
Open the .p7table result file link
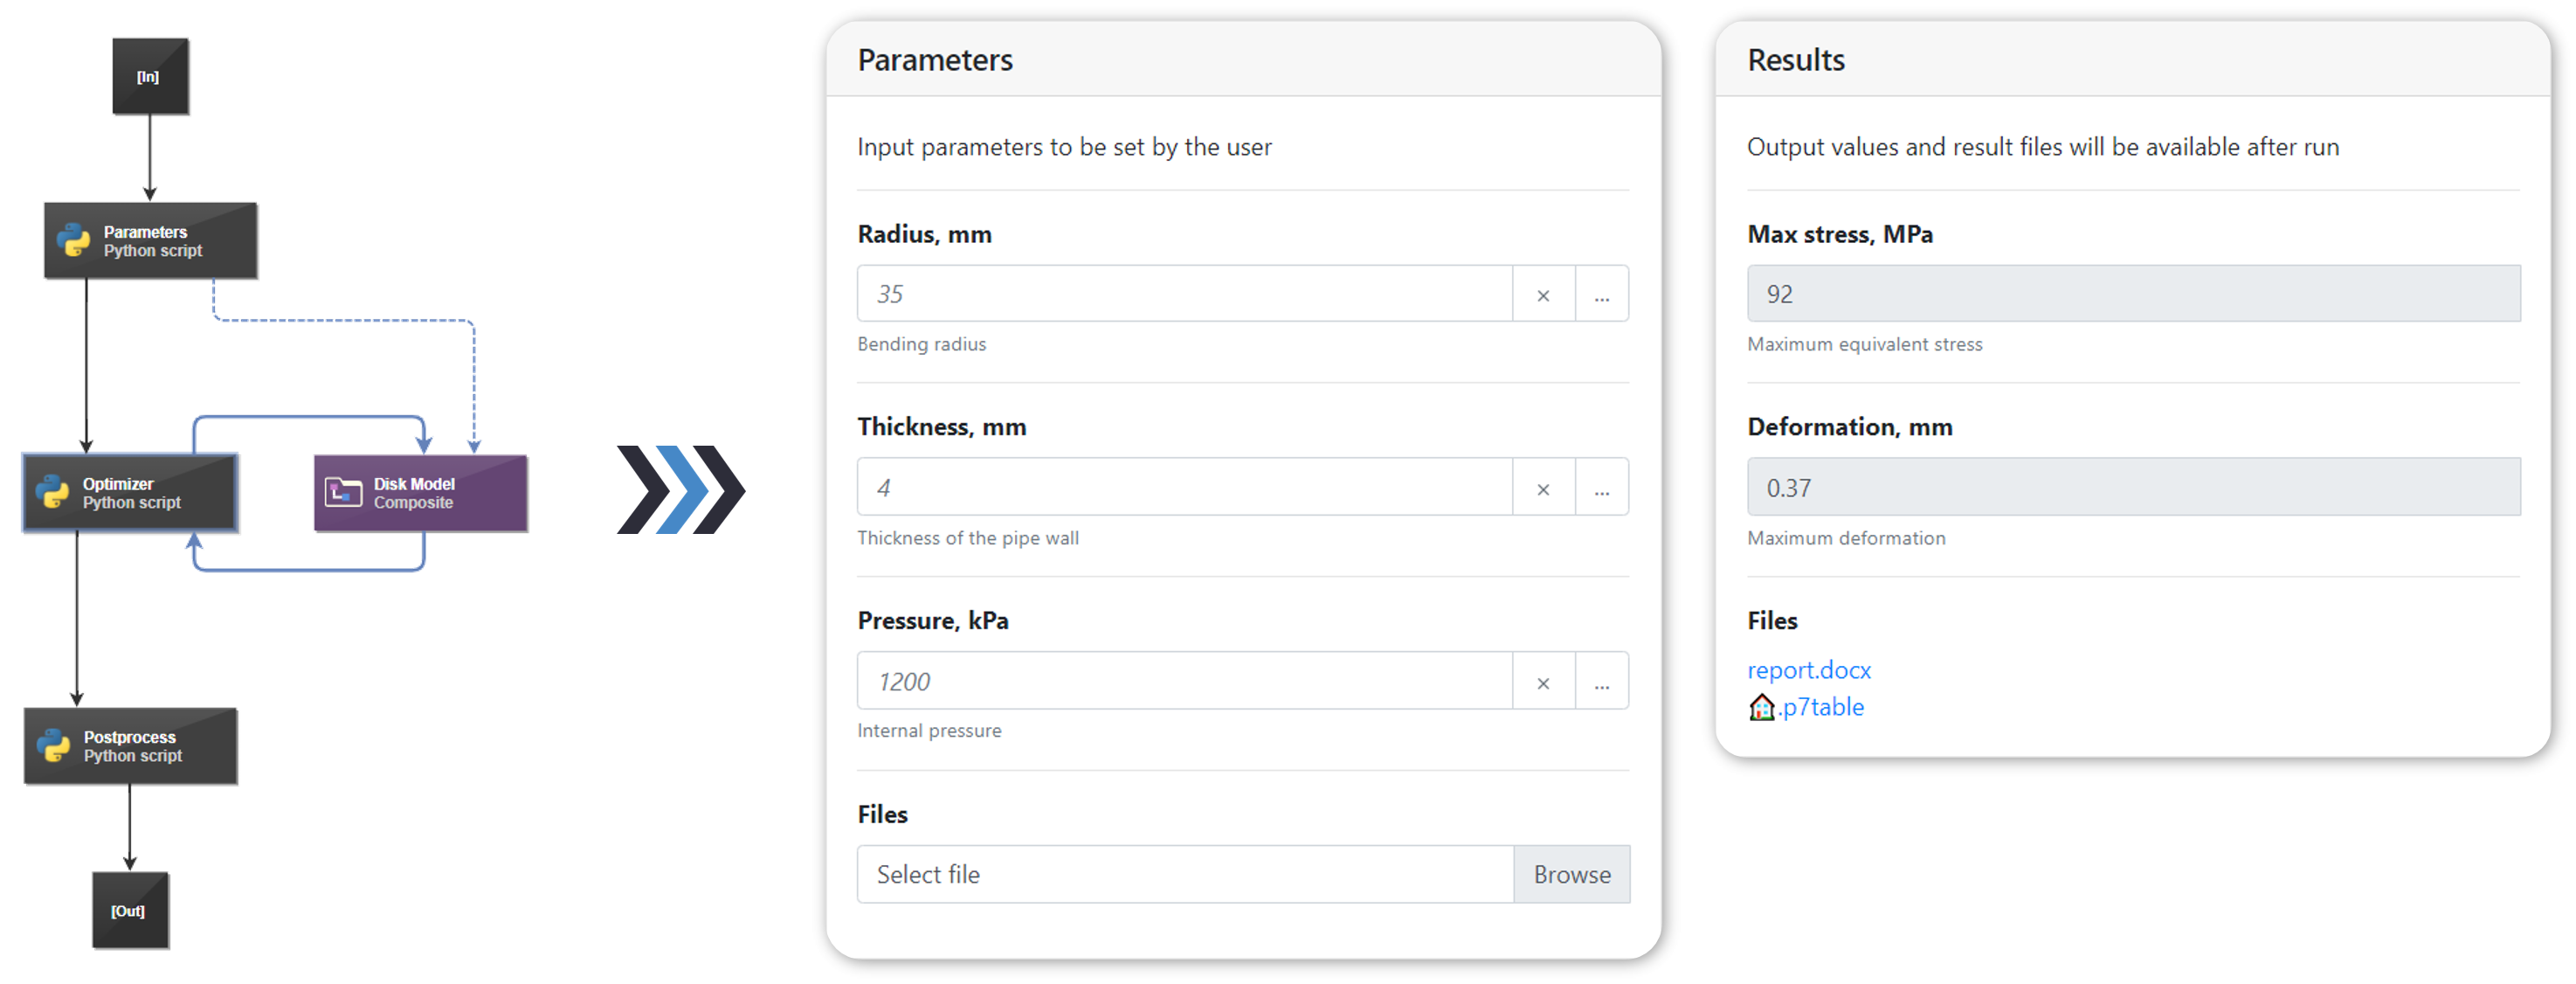click(x=1821, y=707)
